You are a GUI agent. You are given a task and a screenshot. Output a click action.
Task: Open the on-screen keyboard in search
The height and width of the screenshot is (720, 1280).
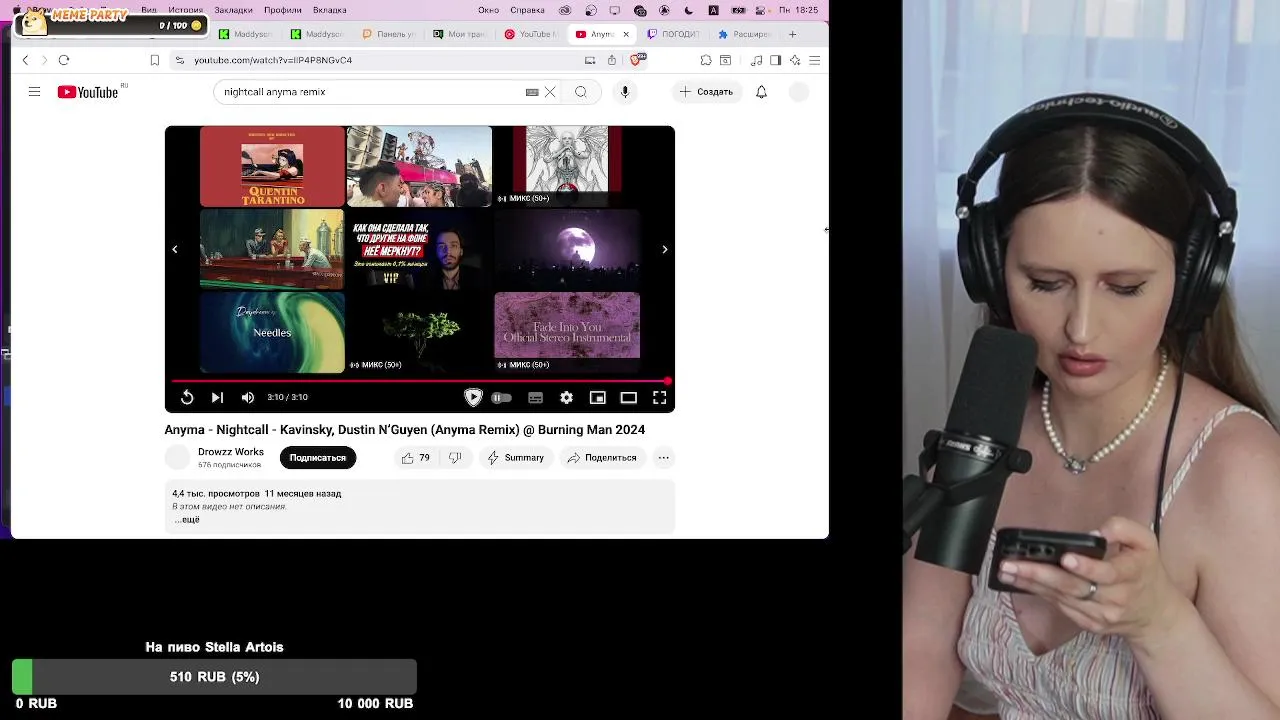(532, 92)
